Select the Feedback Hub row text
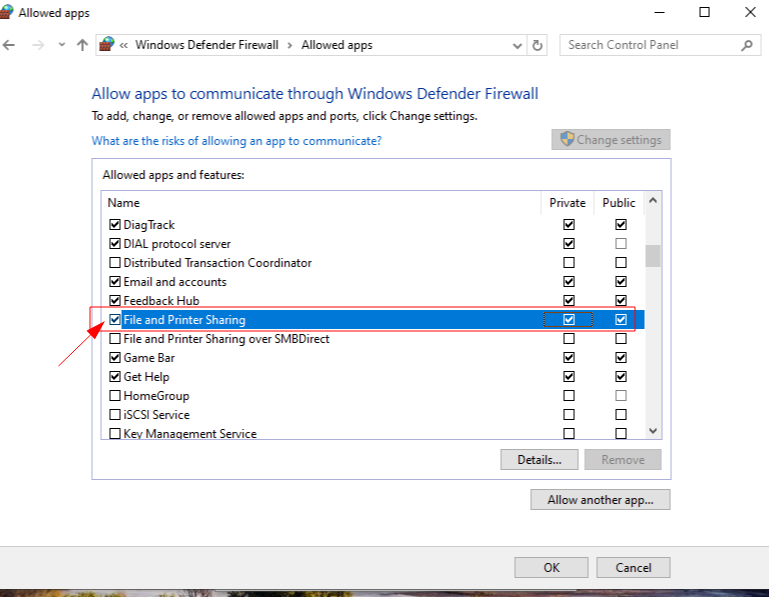Image resolution: width=769 pixels, height=597 pixels. [161, 301]
